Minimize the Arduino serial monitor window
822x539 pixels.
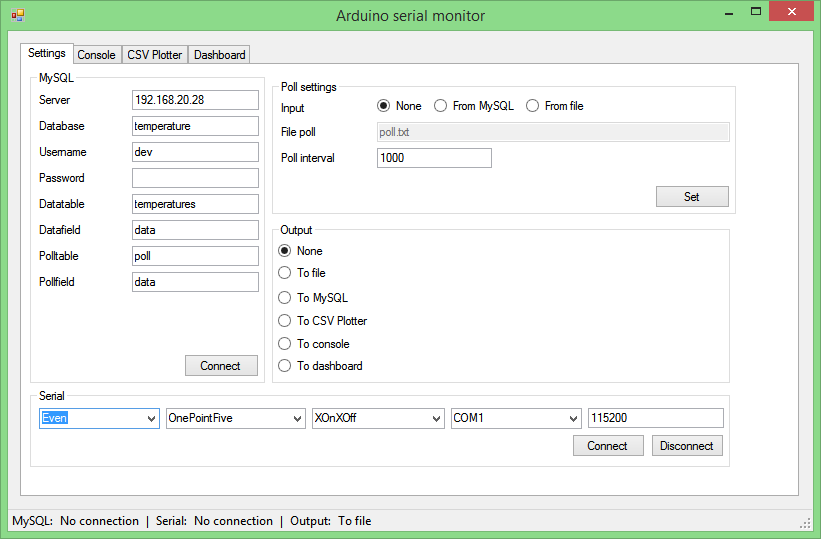tap(729, 13)
